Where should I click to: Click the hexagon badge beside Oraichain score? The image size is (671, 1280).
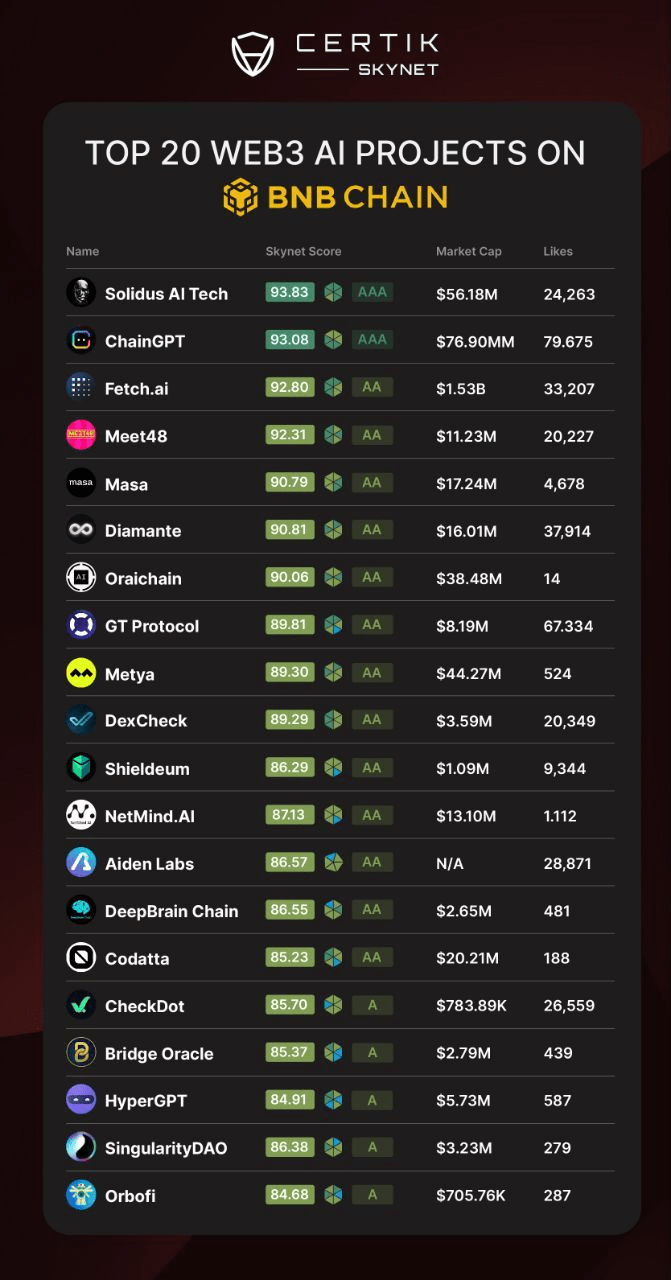click(x=333, y=577)
